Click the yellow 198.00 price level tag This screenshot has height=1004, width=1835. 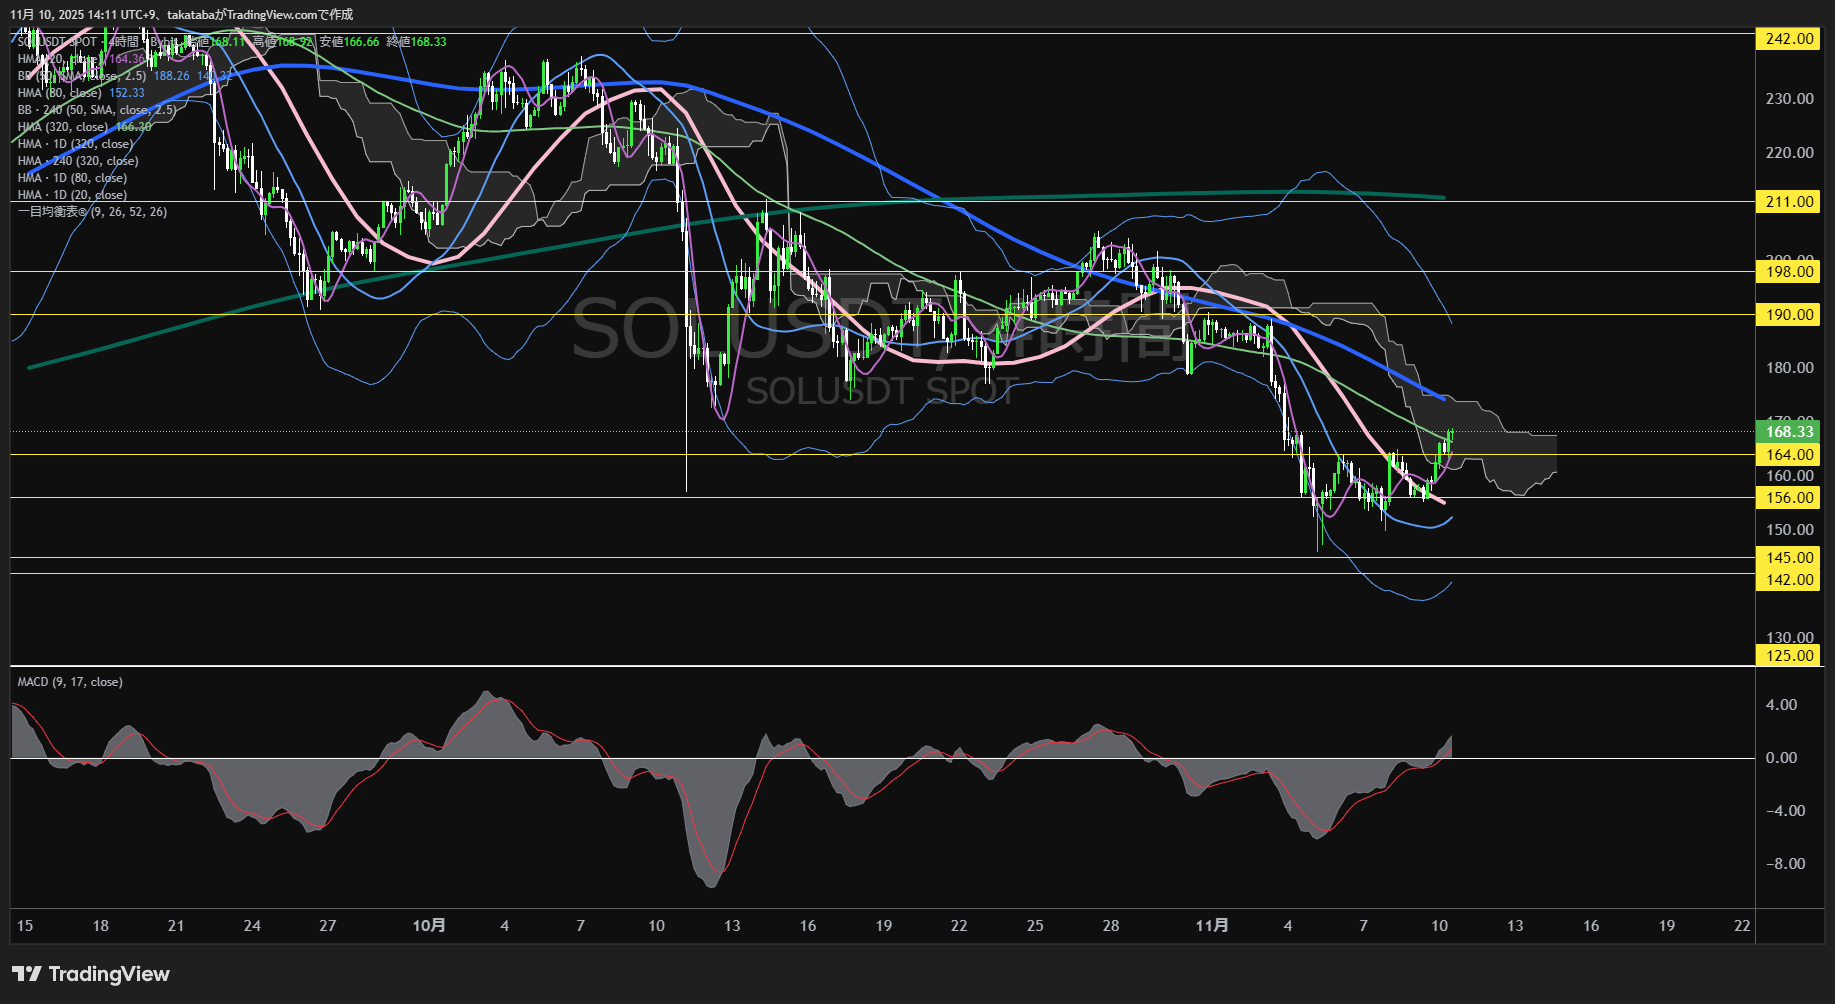[1788, 272]
